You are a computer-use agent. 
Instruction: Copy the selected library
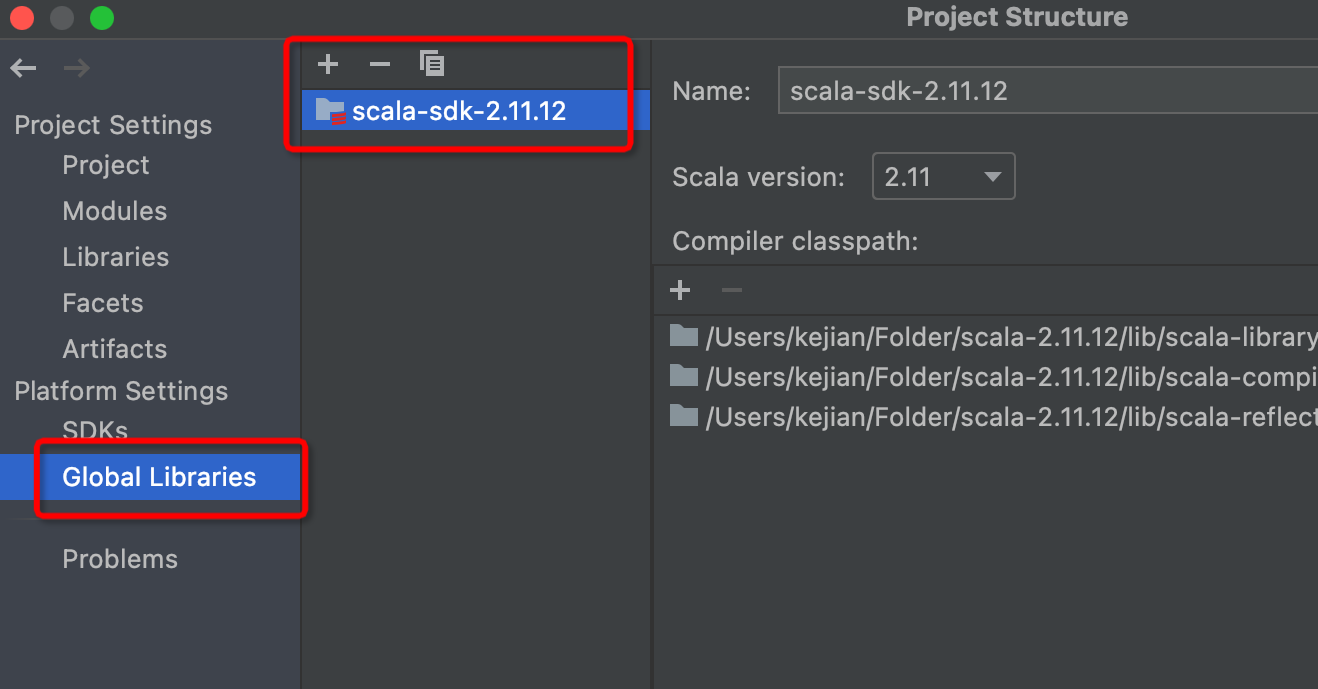tap(432, 65)
